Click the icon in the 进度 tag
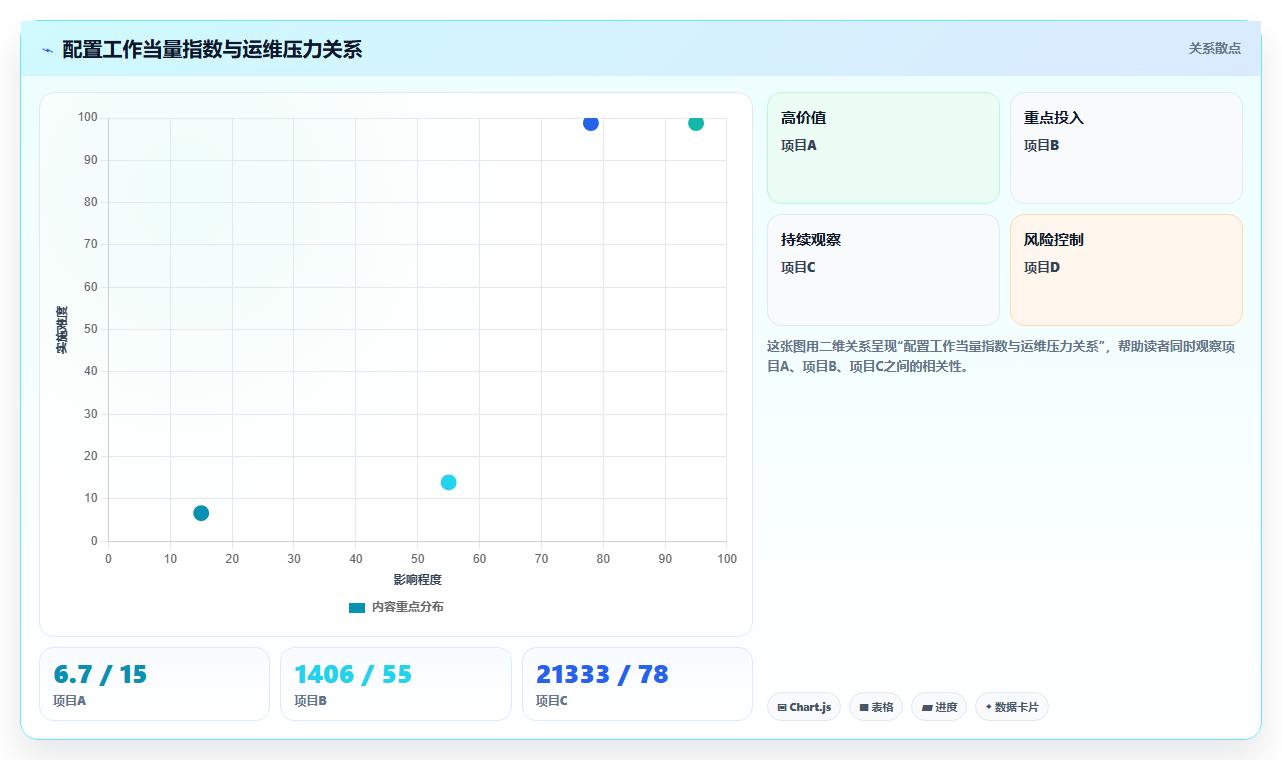Image resolution: width=1282 pixels, height=760 pixels. click(x=927, y=707)
